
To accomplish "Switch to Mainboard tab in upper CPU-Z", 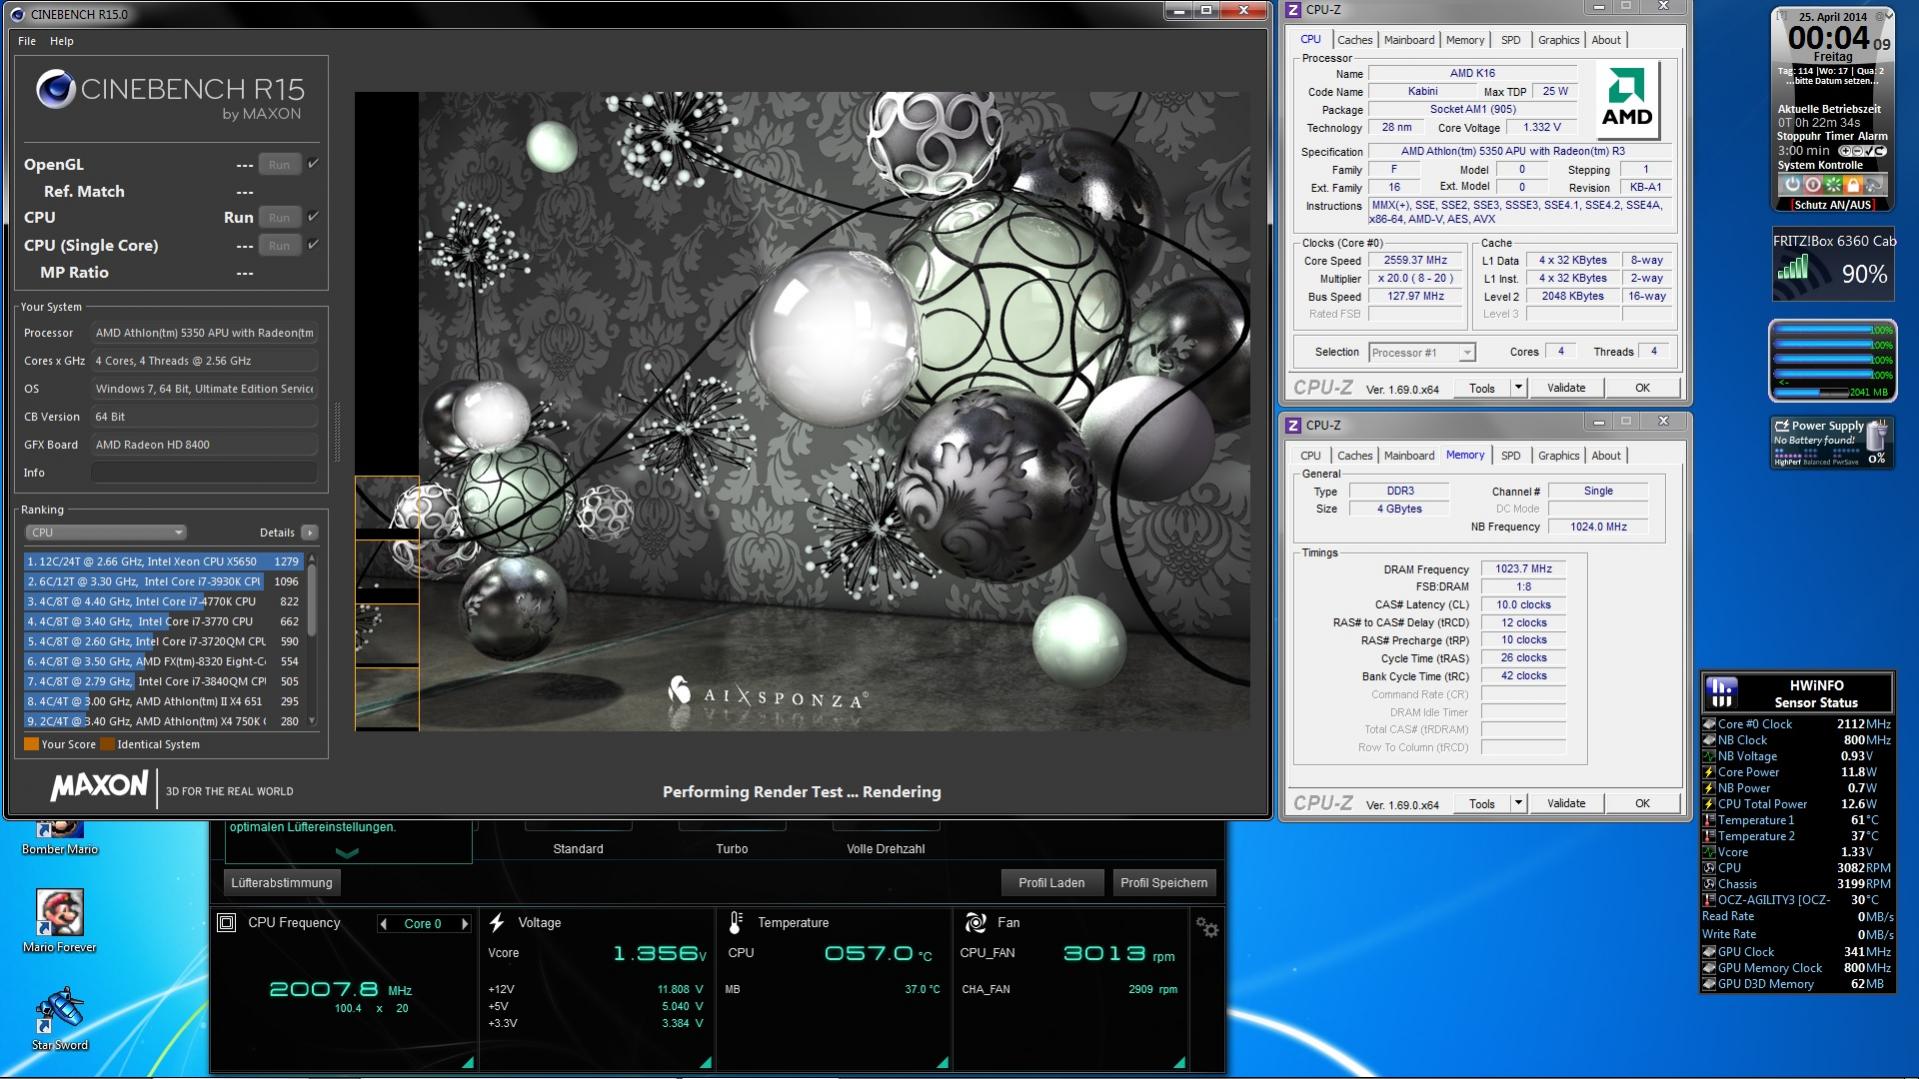I will pos(1409,40).
